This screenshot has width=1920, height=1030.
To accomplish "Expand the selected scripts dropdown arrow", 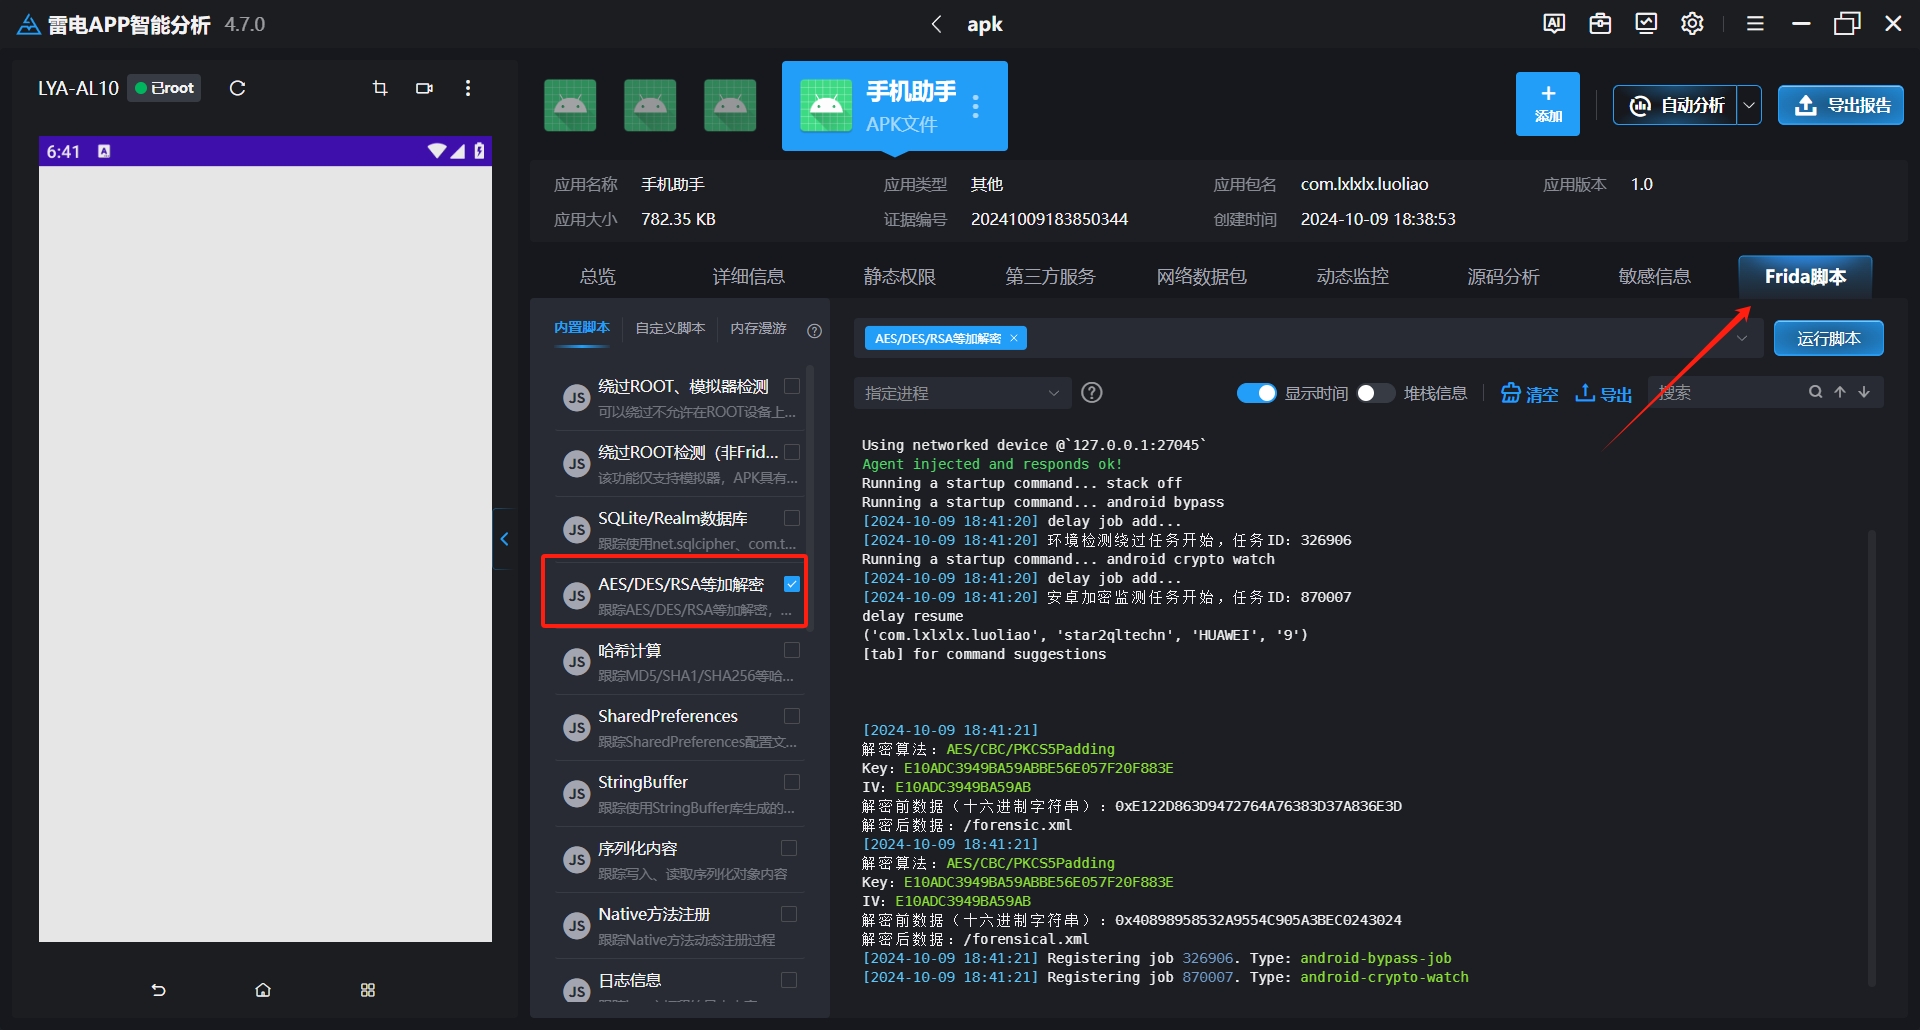I will [x=1742, y=338].
